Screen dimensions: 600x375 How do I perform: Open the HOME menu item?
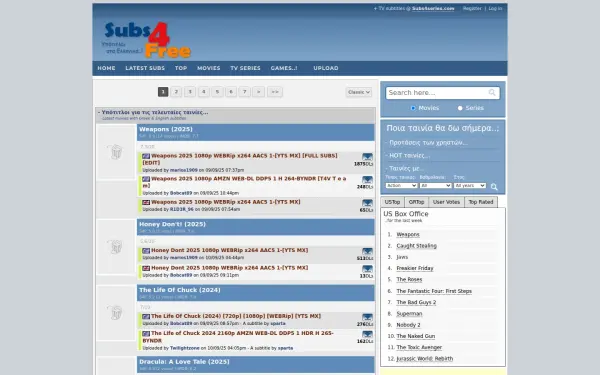coord(106,68)
